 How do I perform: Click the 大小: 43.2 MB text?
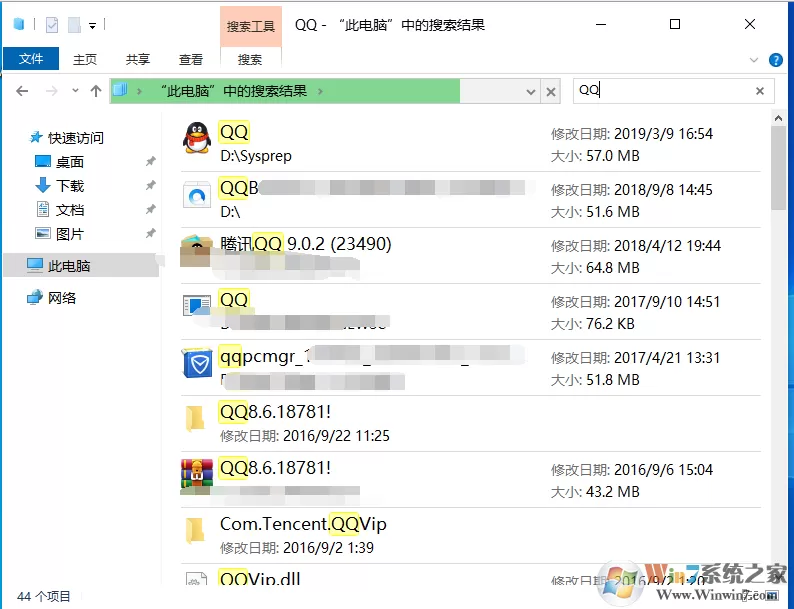pyautogui.click(x=595, y=492)
